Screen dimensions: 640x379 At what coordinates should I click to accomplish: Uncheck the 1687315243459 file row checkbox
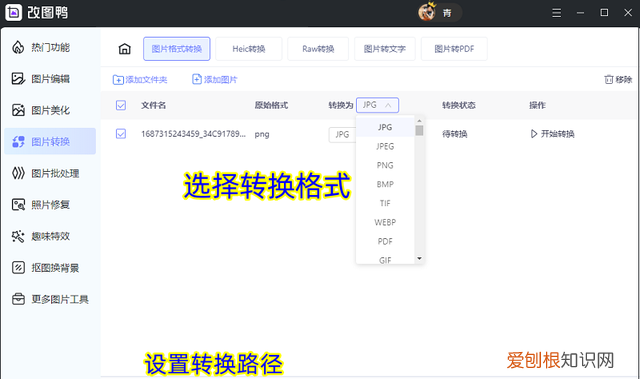121,134
